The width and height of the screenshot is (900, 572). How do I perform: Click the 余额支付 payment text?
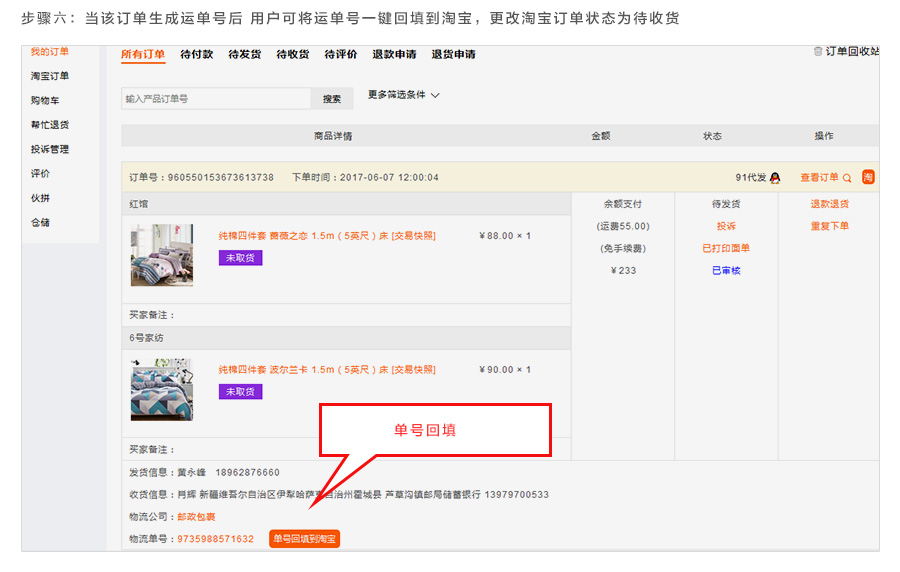(623, 204)
